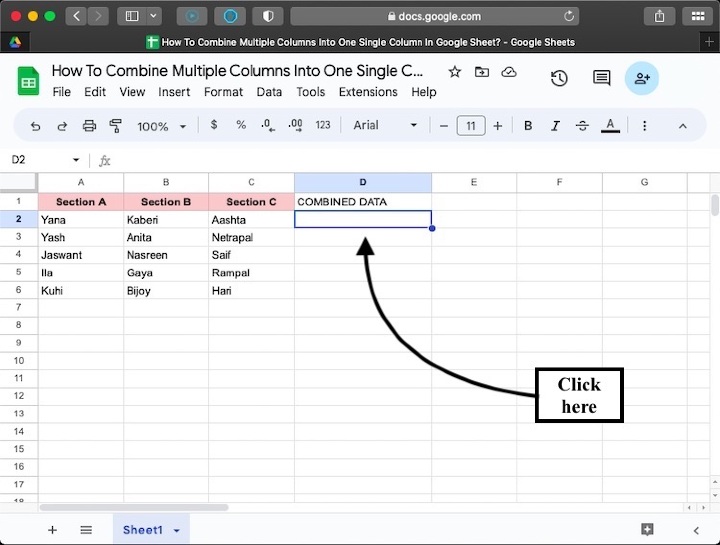The width and height of the screenshot is (720, 545).
Task: Open the text color picker
Action: 610,126
